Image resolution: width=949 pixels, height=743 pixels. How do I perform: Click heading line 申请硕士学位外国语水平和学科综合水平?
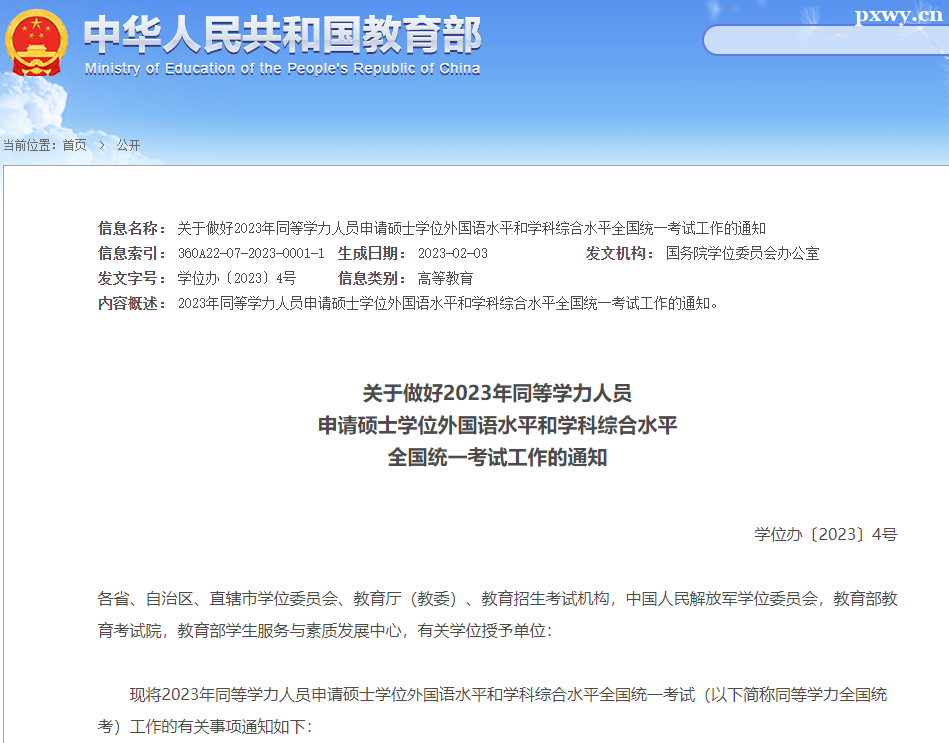497,425
